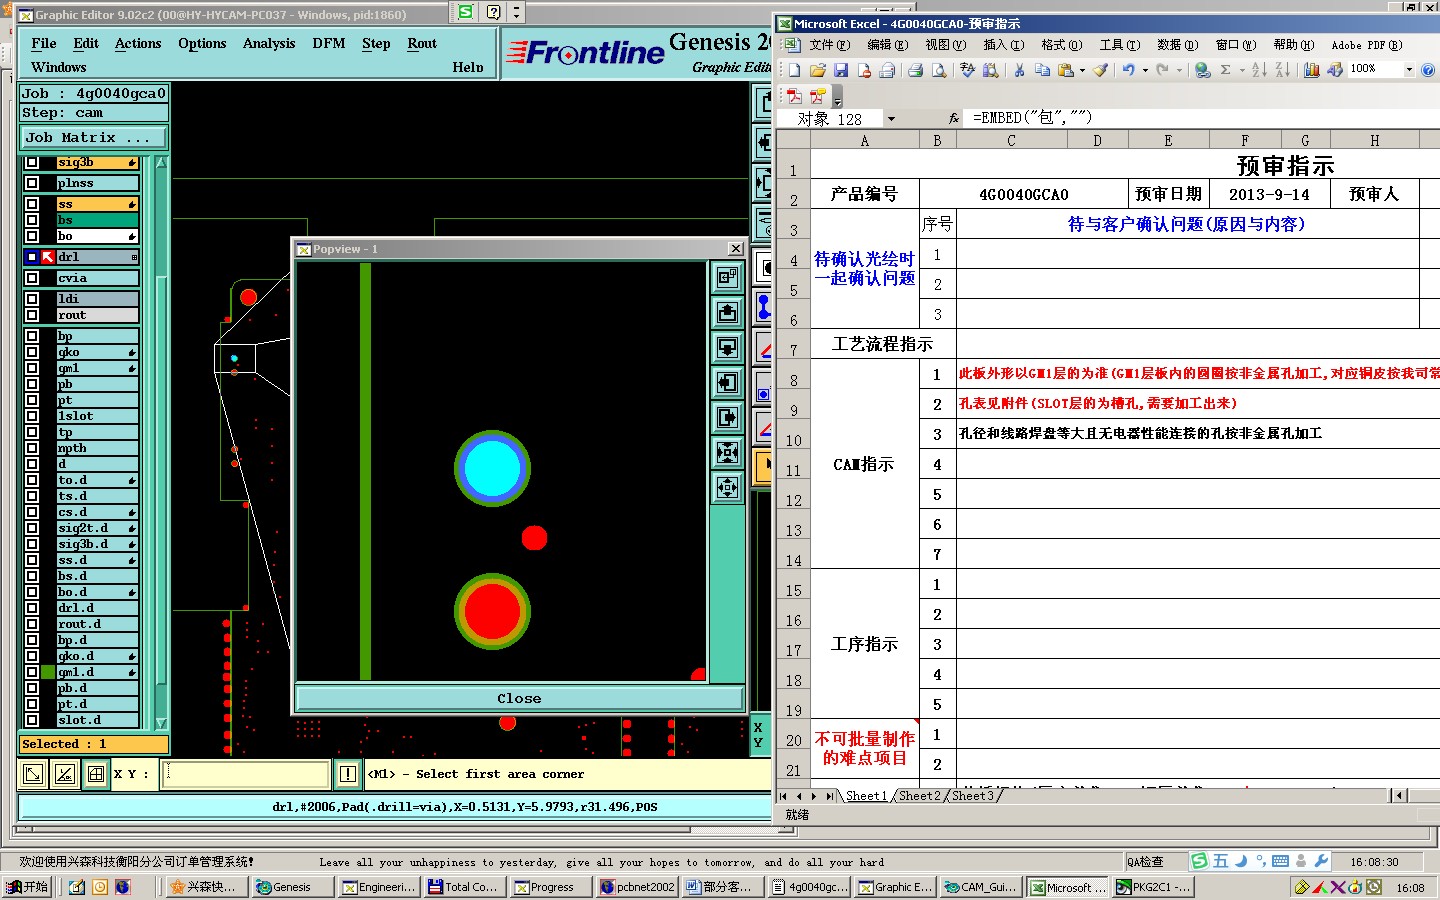Open the Excel zoom 100% dropdown
Screen dimensions: 1440x900
pyautogui.click(x=1409, y=70)
